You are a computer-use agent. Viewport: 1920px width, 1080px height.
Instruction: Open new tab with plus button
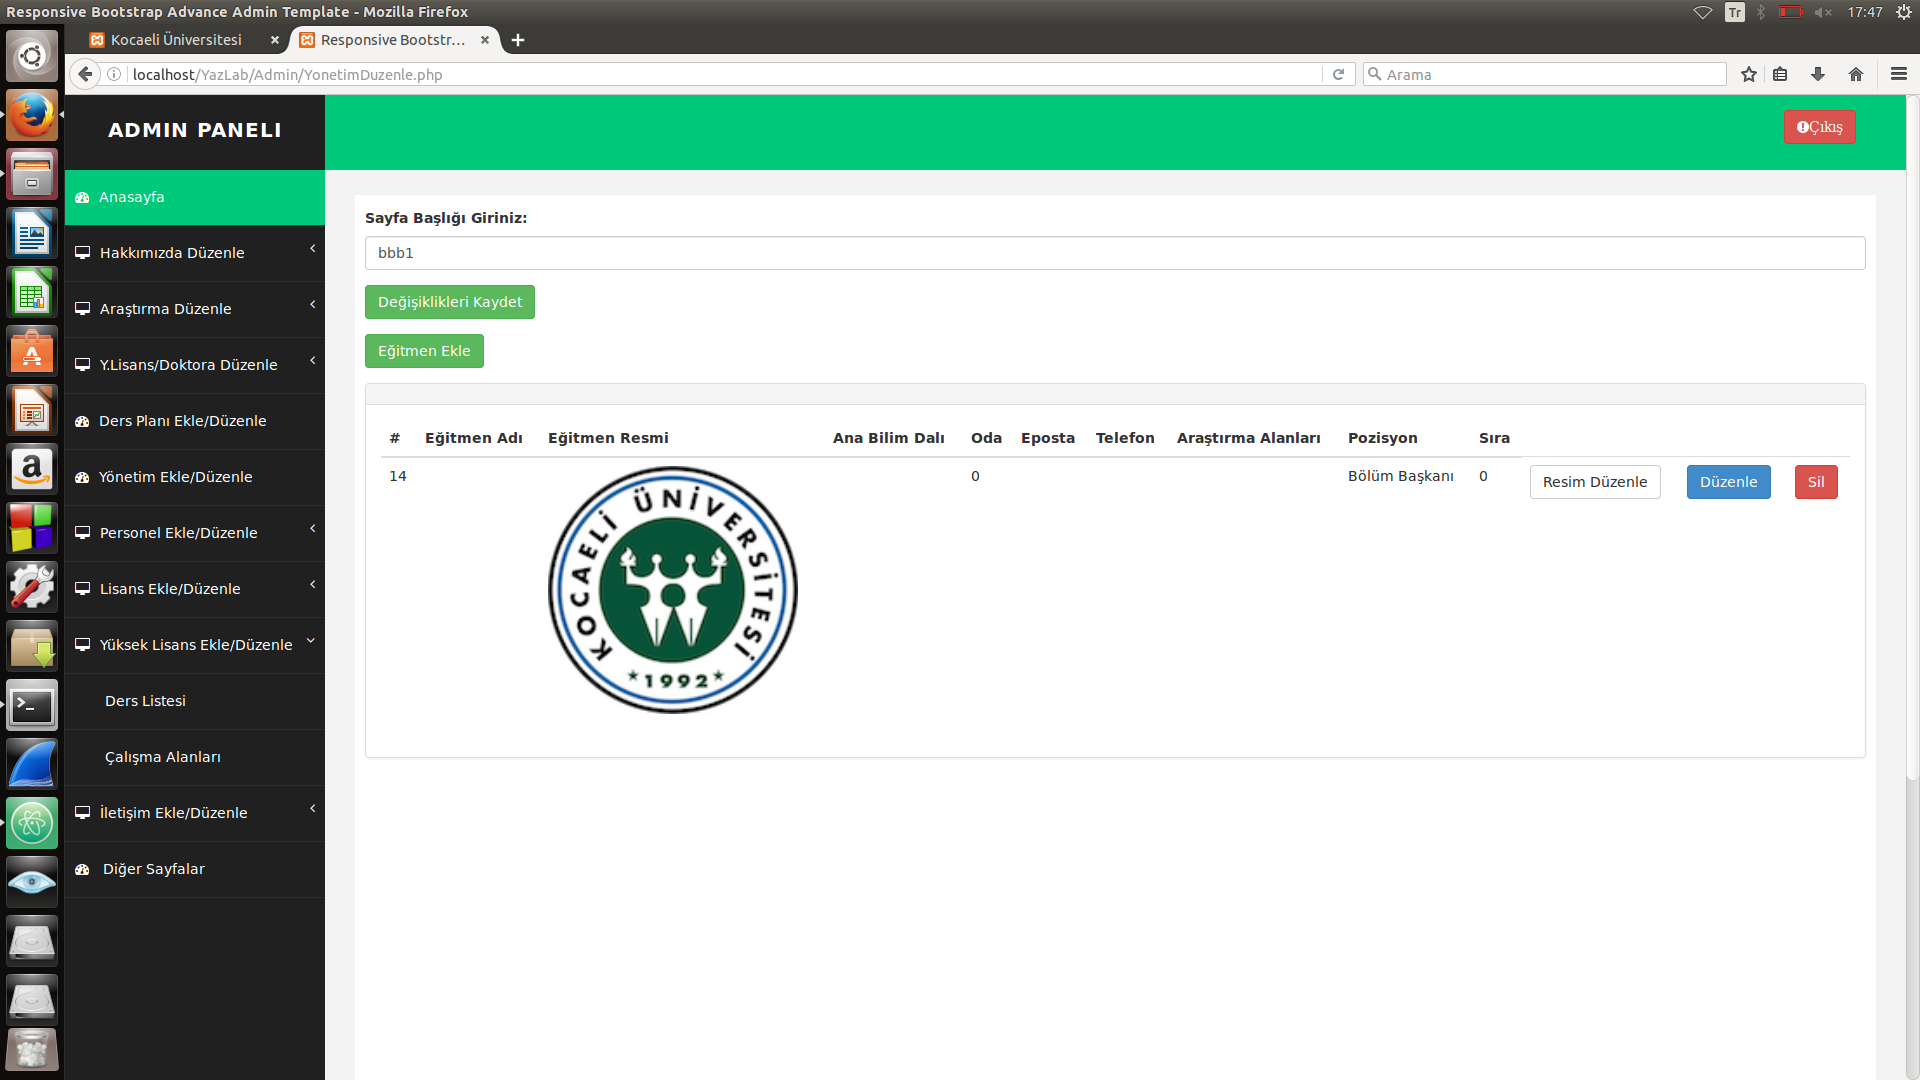pos(518,40)
